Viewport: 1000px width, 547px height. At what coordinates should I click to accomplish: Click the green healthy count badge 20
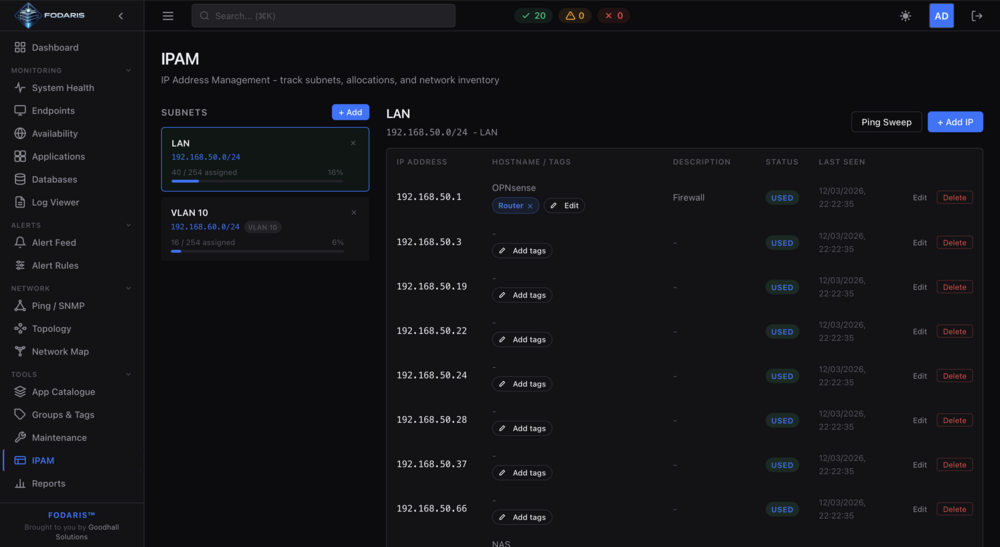click(x=534, y=16)
